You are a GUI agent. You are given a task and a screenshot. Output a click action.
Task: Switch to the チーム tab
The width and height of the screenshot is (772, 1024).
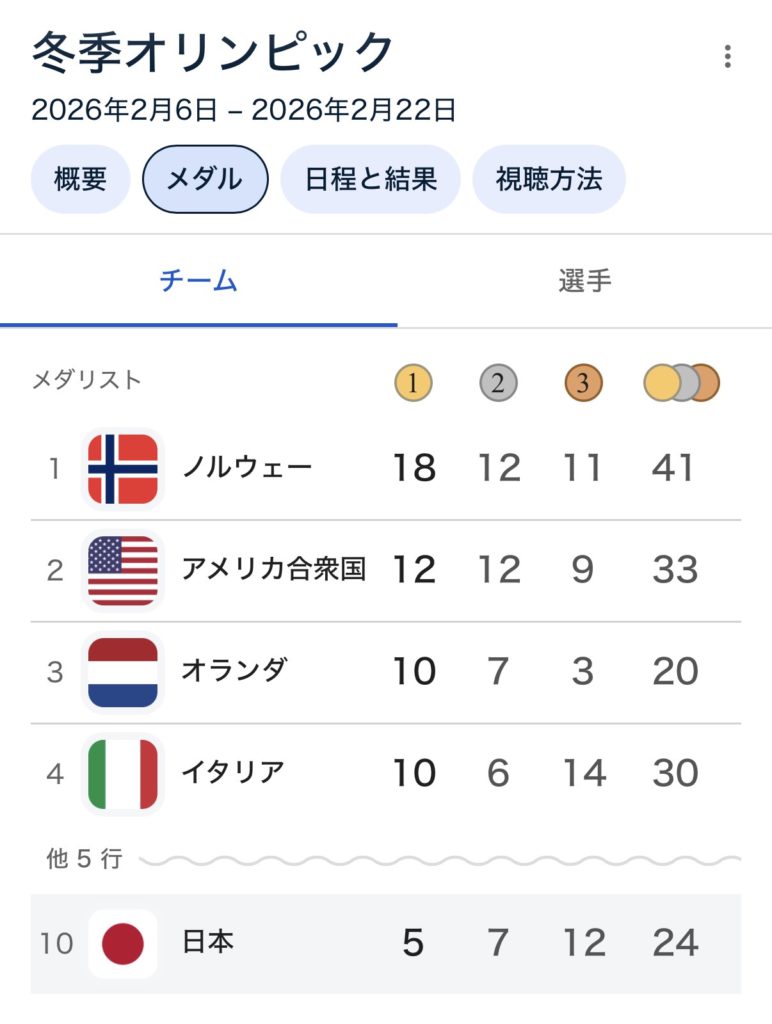tap(198, 281)
